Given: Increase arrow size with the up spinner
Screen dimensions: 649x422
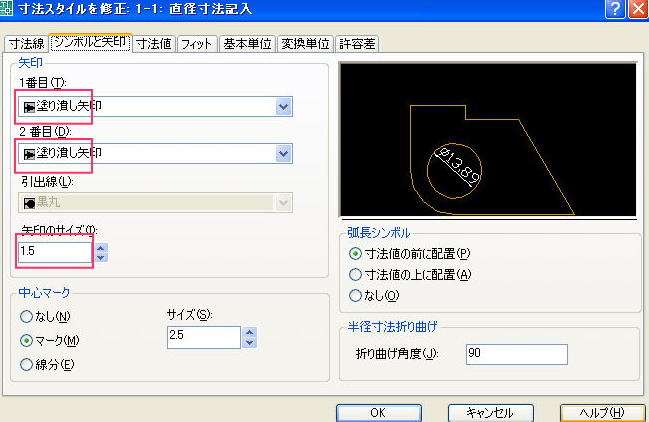Looking at the screenshot, I should pyautogui.click(x=101, y=248).
